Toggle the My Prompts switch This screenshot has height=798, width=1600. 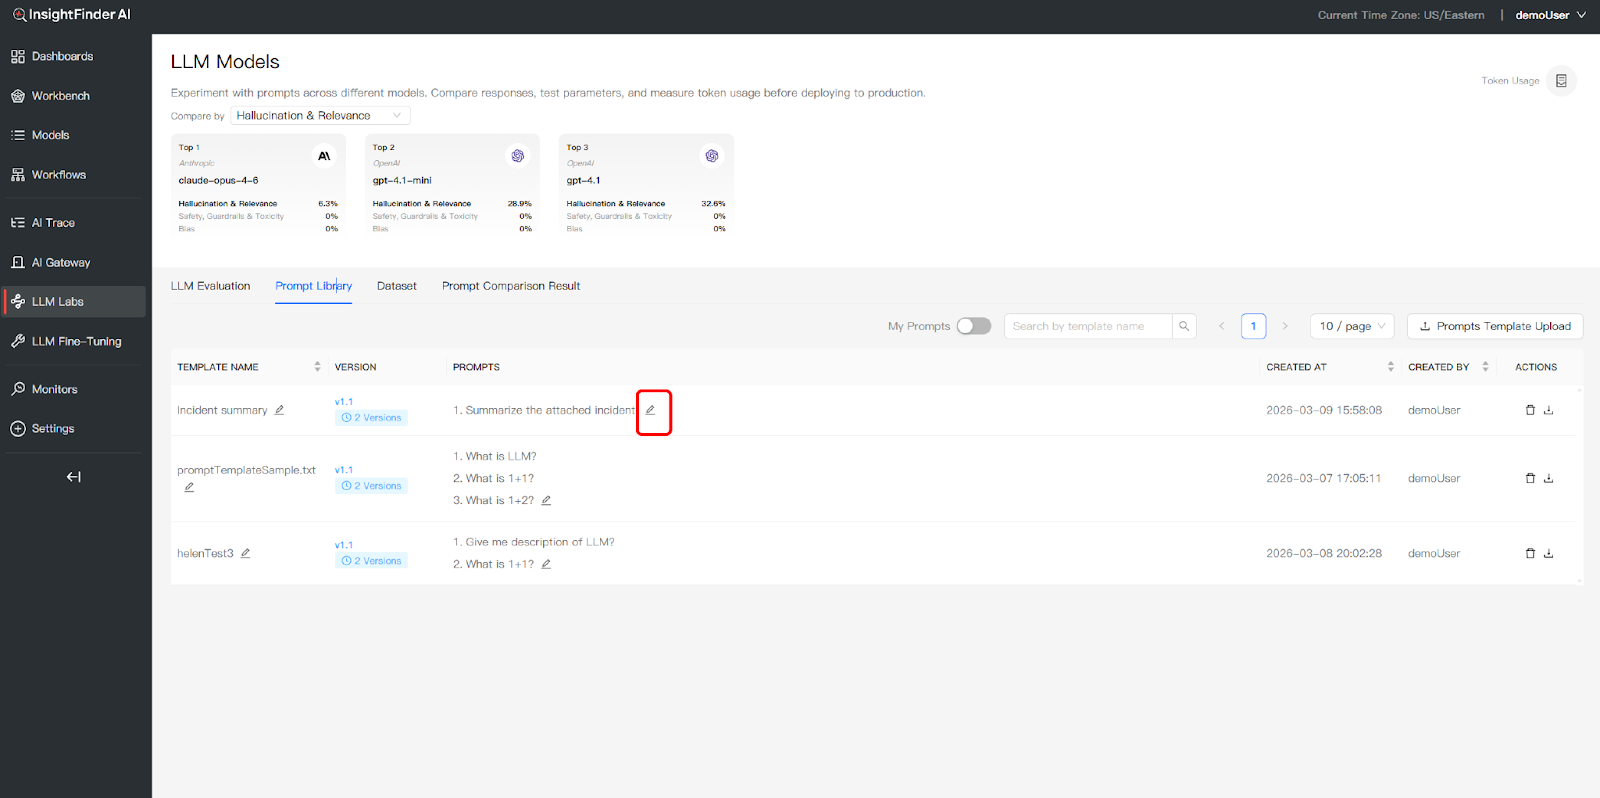coord(973,326)
